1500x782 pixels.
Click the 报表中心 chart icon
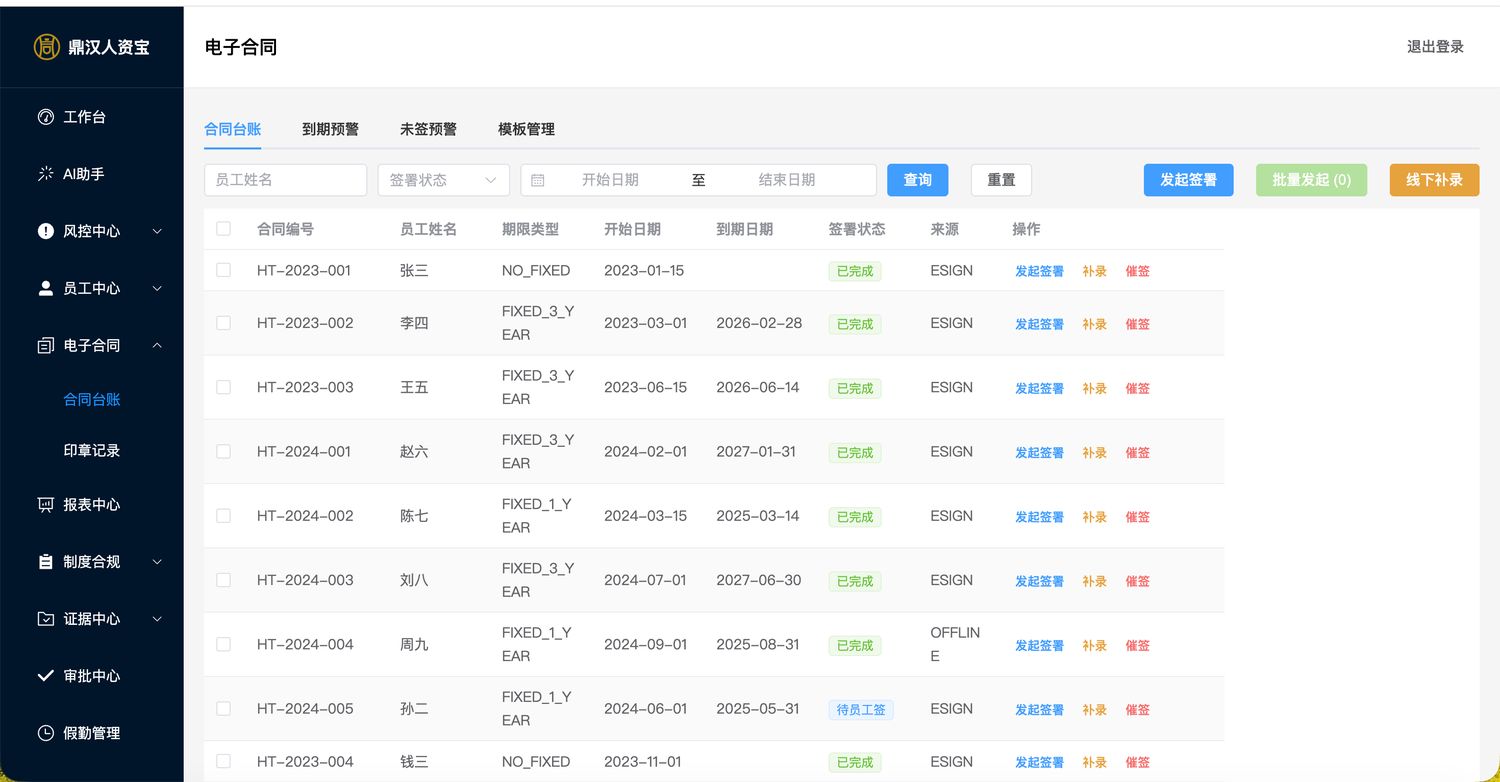45,505
